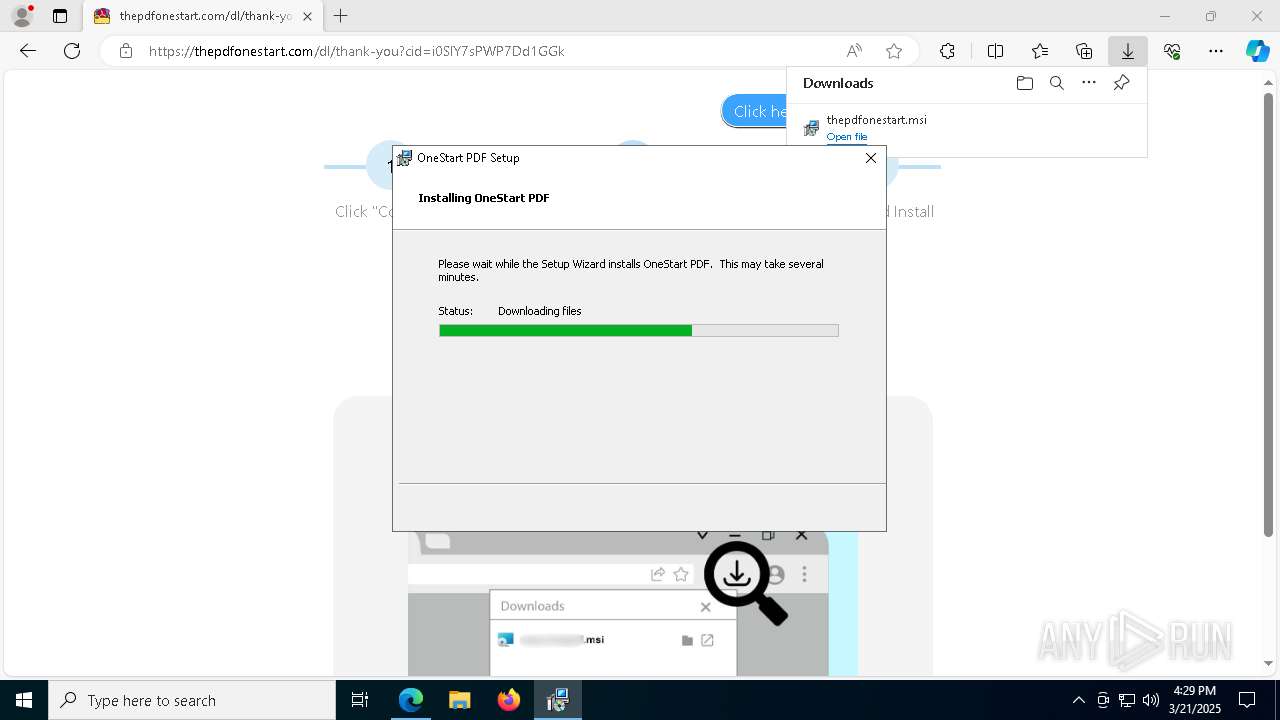This screenshot has height=720, width=1280.
Task: Open Edge profile avatar
Action: (22, 16)
